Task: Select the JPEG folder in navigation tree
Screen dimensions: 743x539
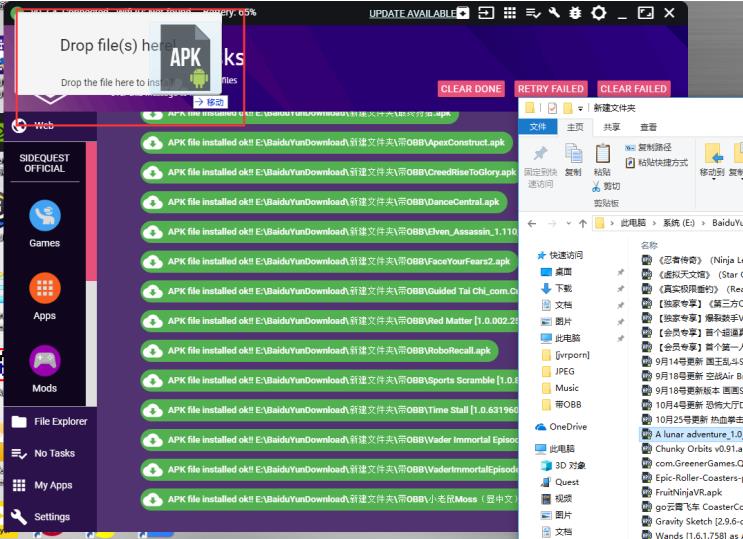Action: (558, 372)
